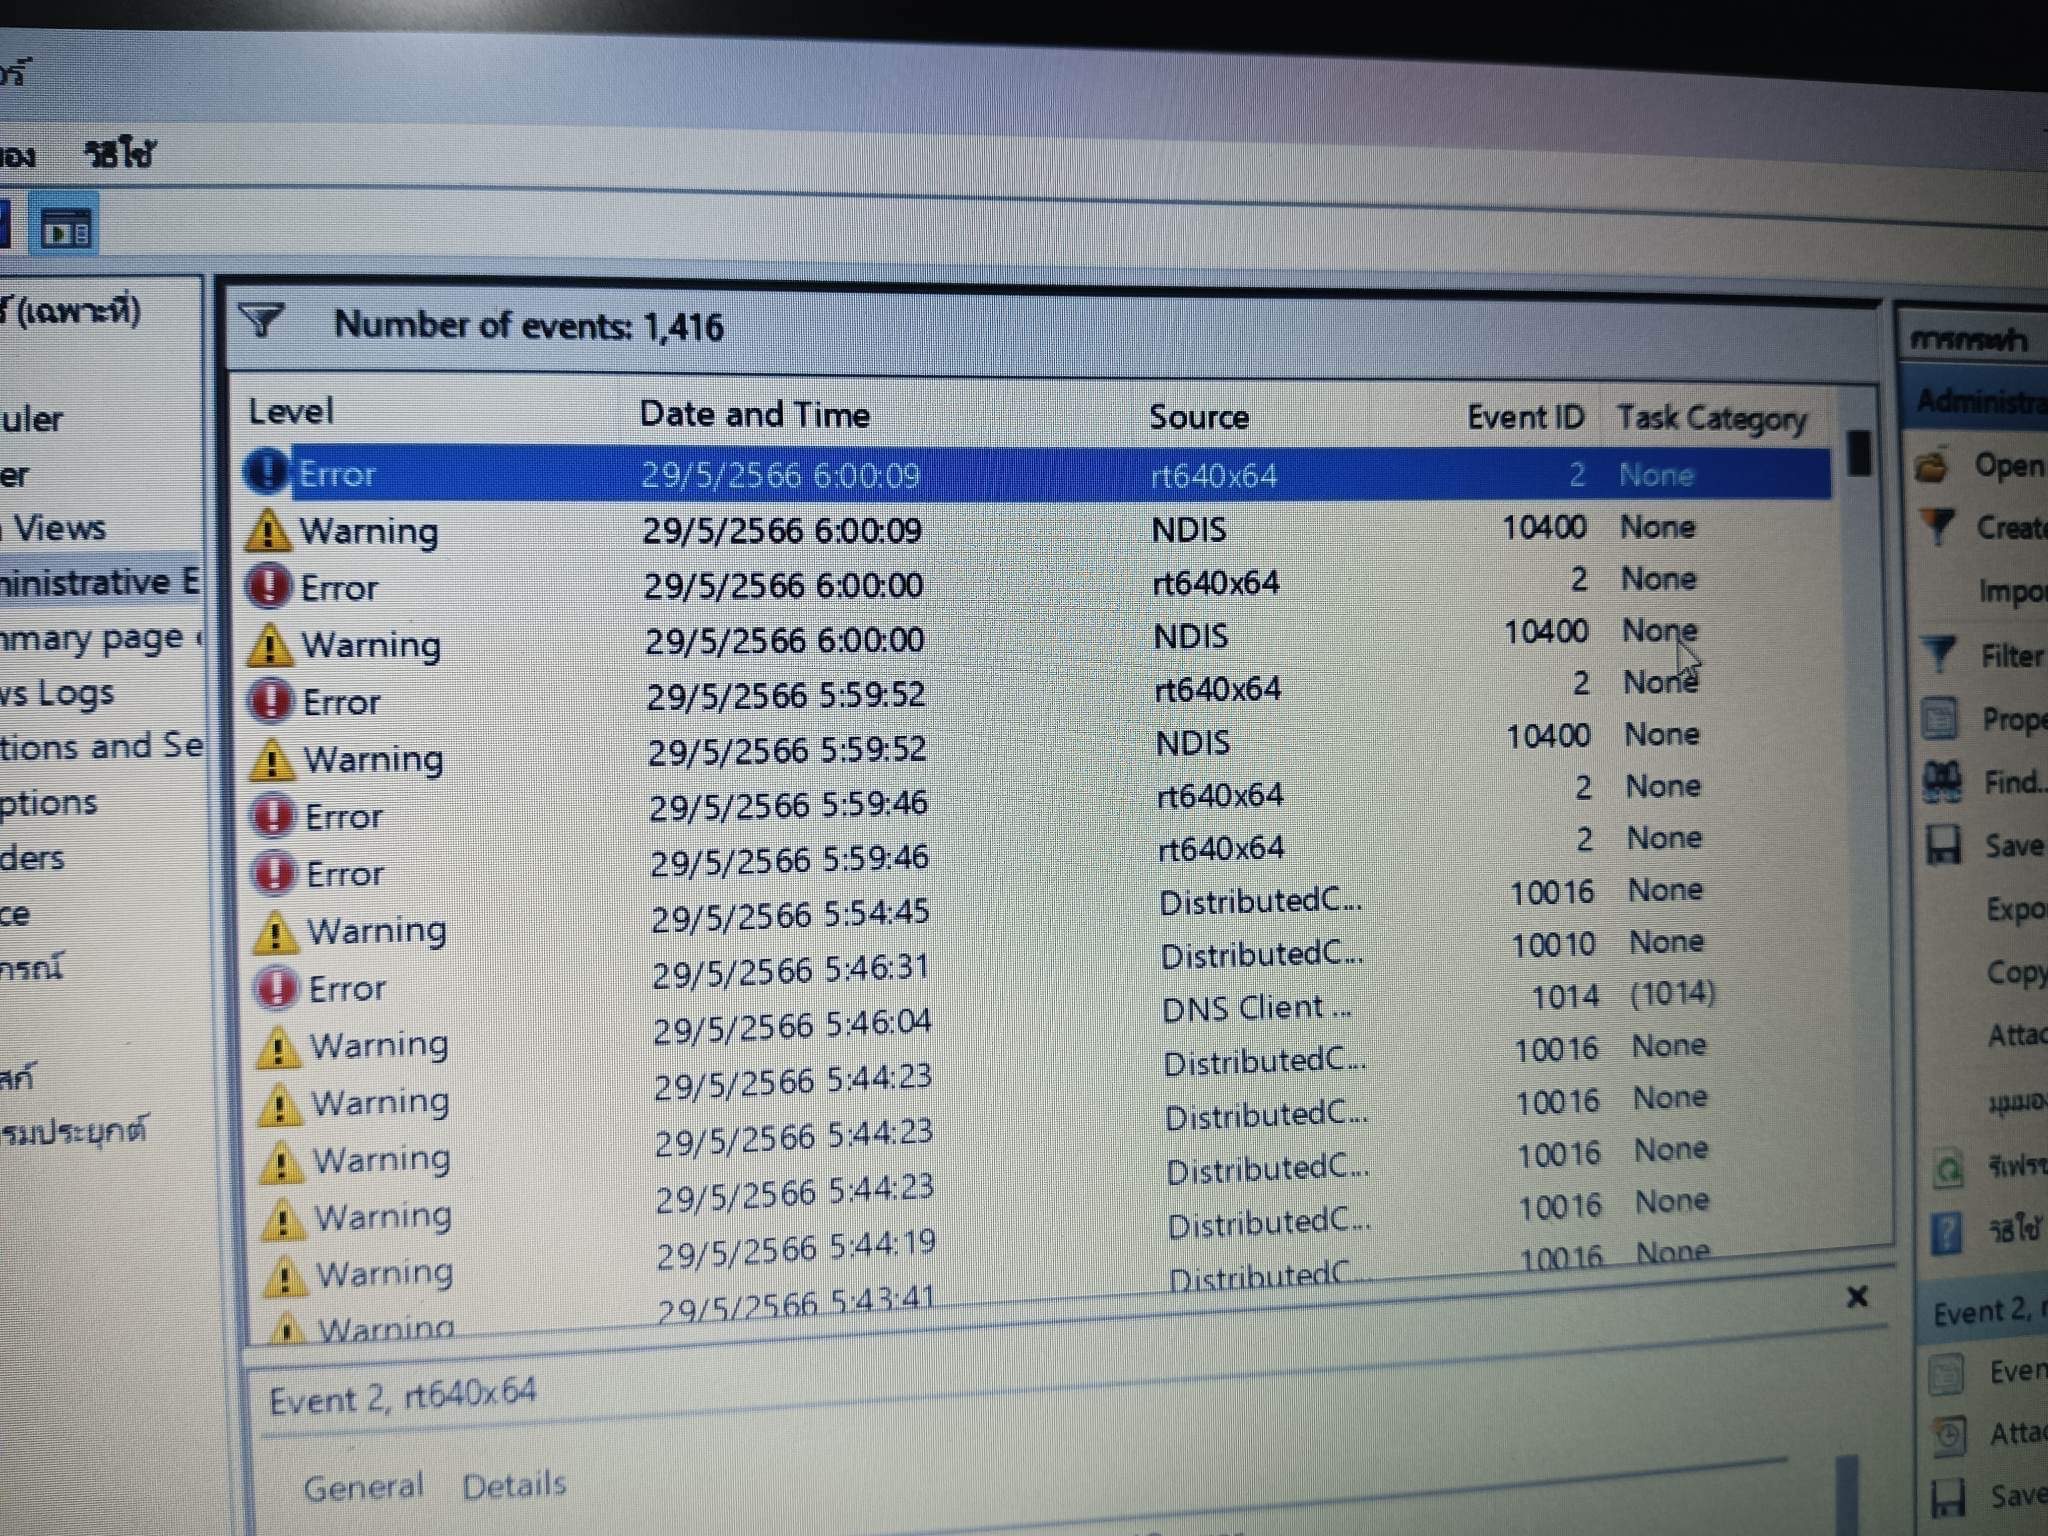Image resolution: width=2048 pixels, height=1536 pixels.
Task: Click the Attach Task icon under Event 2
Action: click(x=1946, y=1435)
